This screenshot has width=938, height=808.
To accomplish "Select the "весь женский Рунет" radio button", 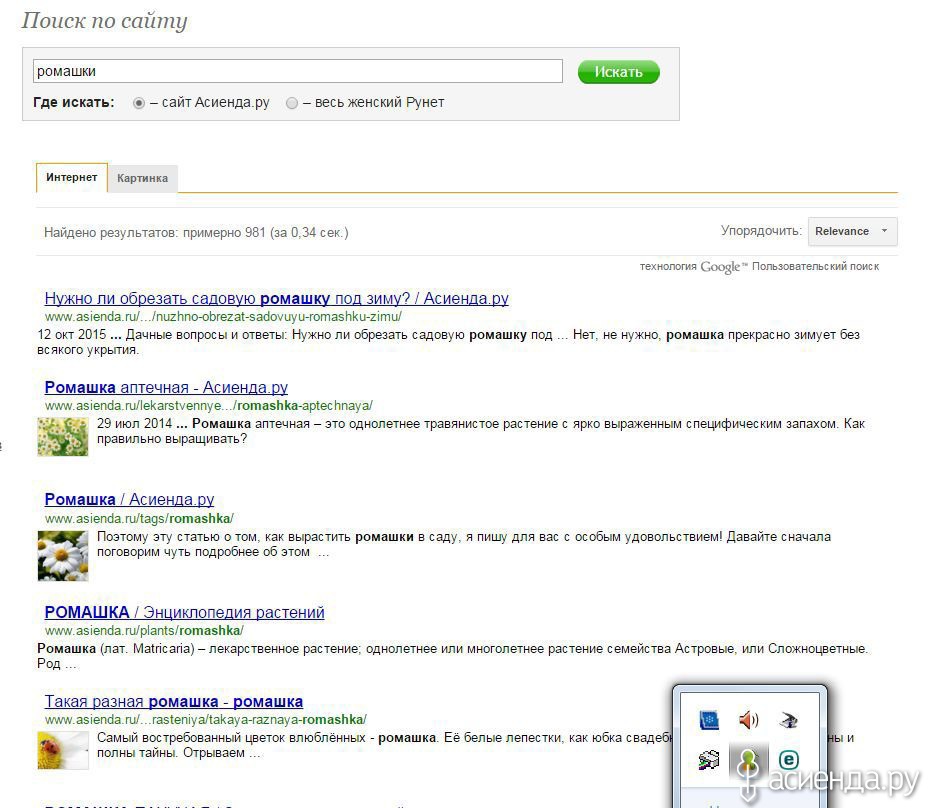I will (292, 103).
